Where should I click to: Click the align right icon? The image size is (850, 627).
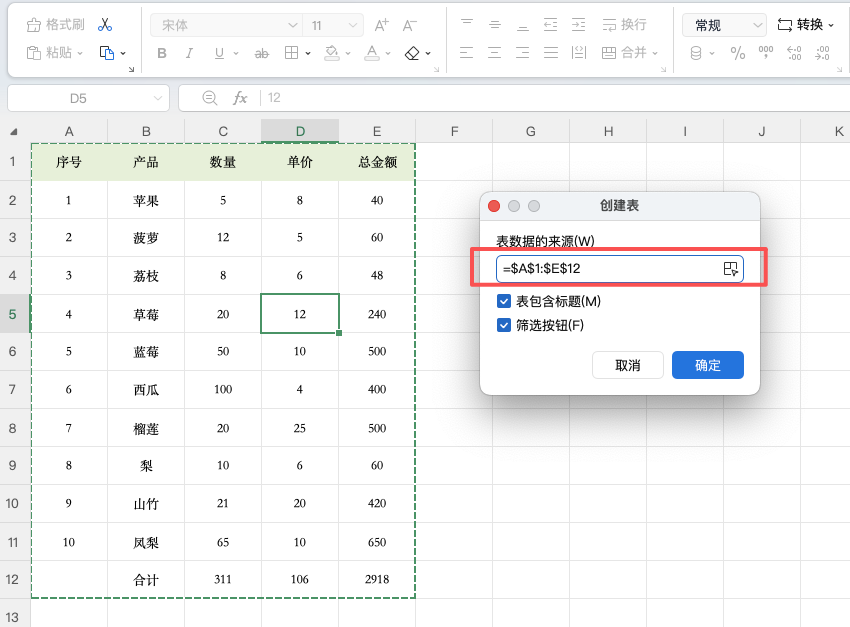point(523,53)
